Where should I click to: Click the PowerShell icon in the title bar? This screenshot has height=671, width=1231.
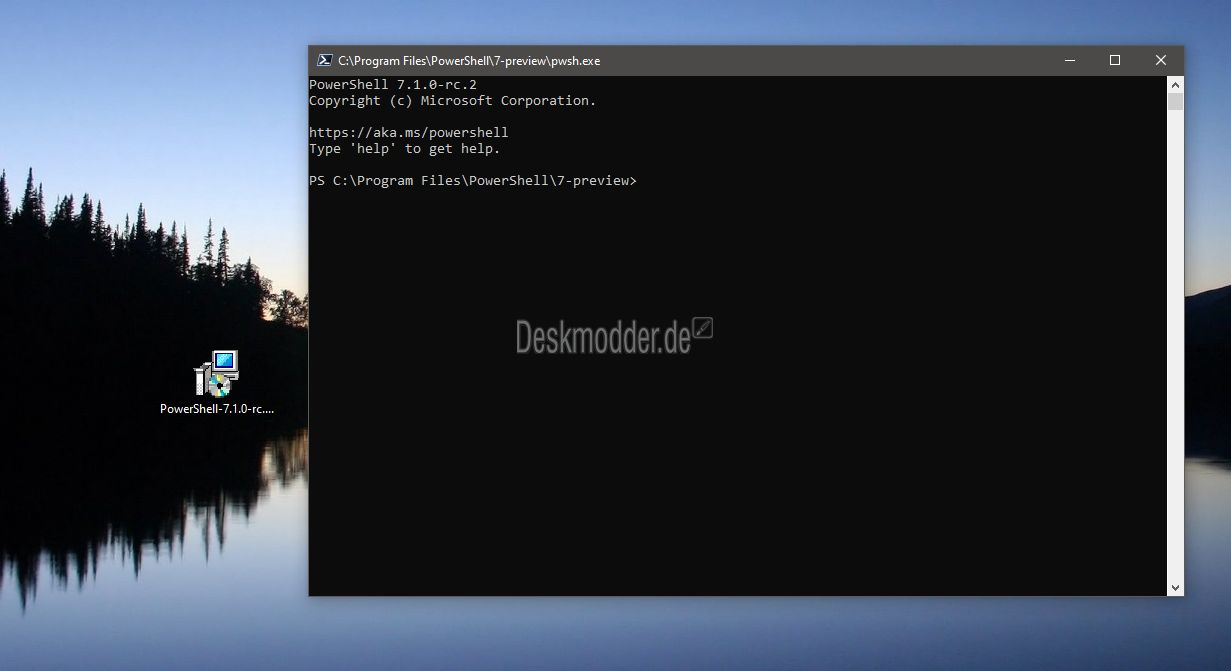325,60
